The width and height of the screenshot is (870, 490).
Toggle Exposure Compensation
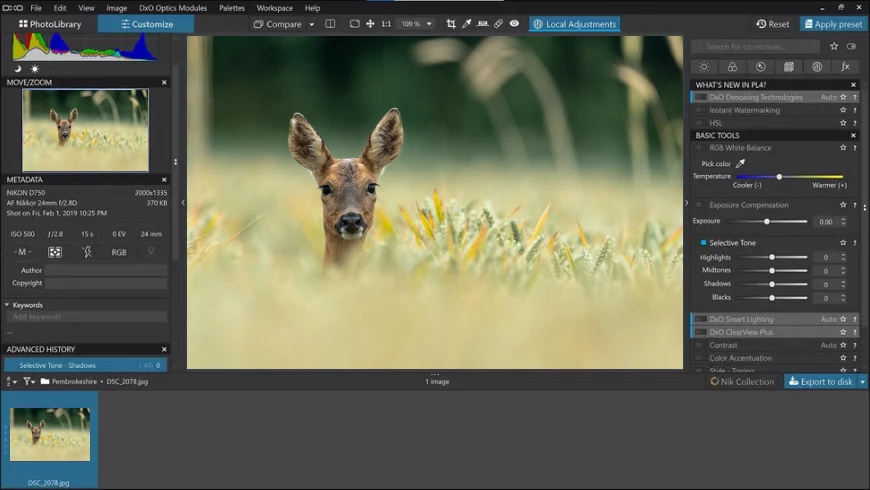click(701, 205)
